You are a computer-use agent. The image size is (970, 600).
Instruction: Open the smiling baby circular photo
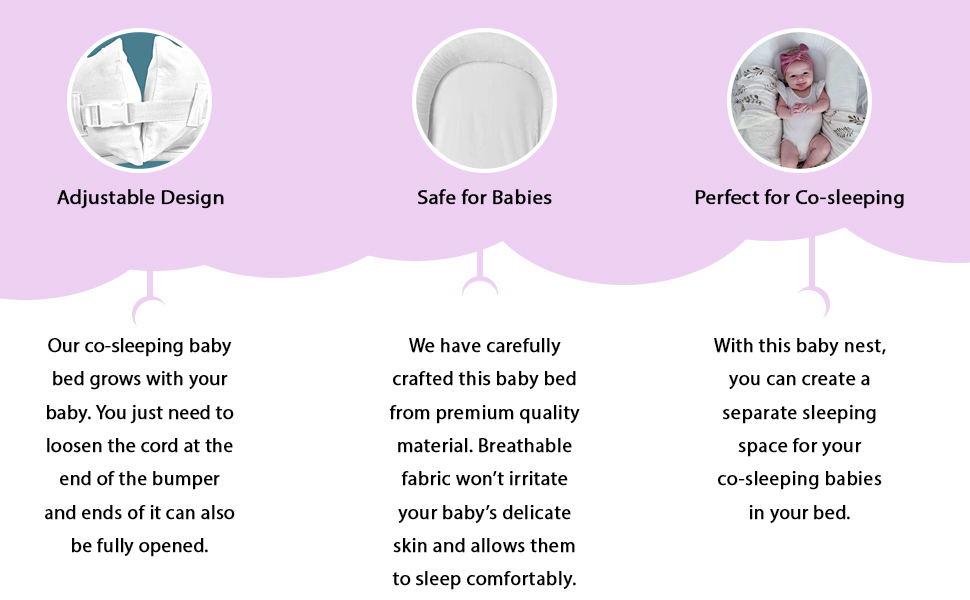point(799,100)
